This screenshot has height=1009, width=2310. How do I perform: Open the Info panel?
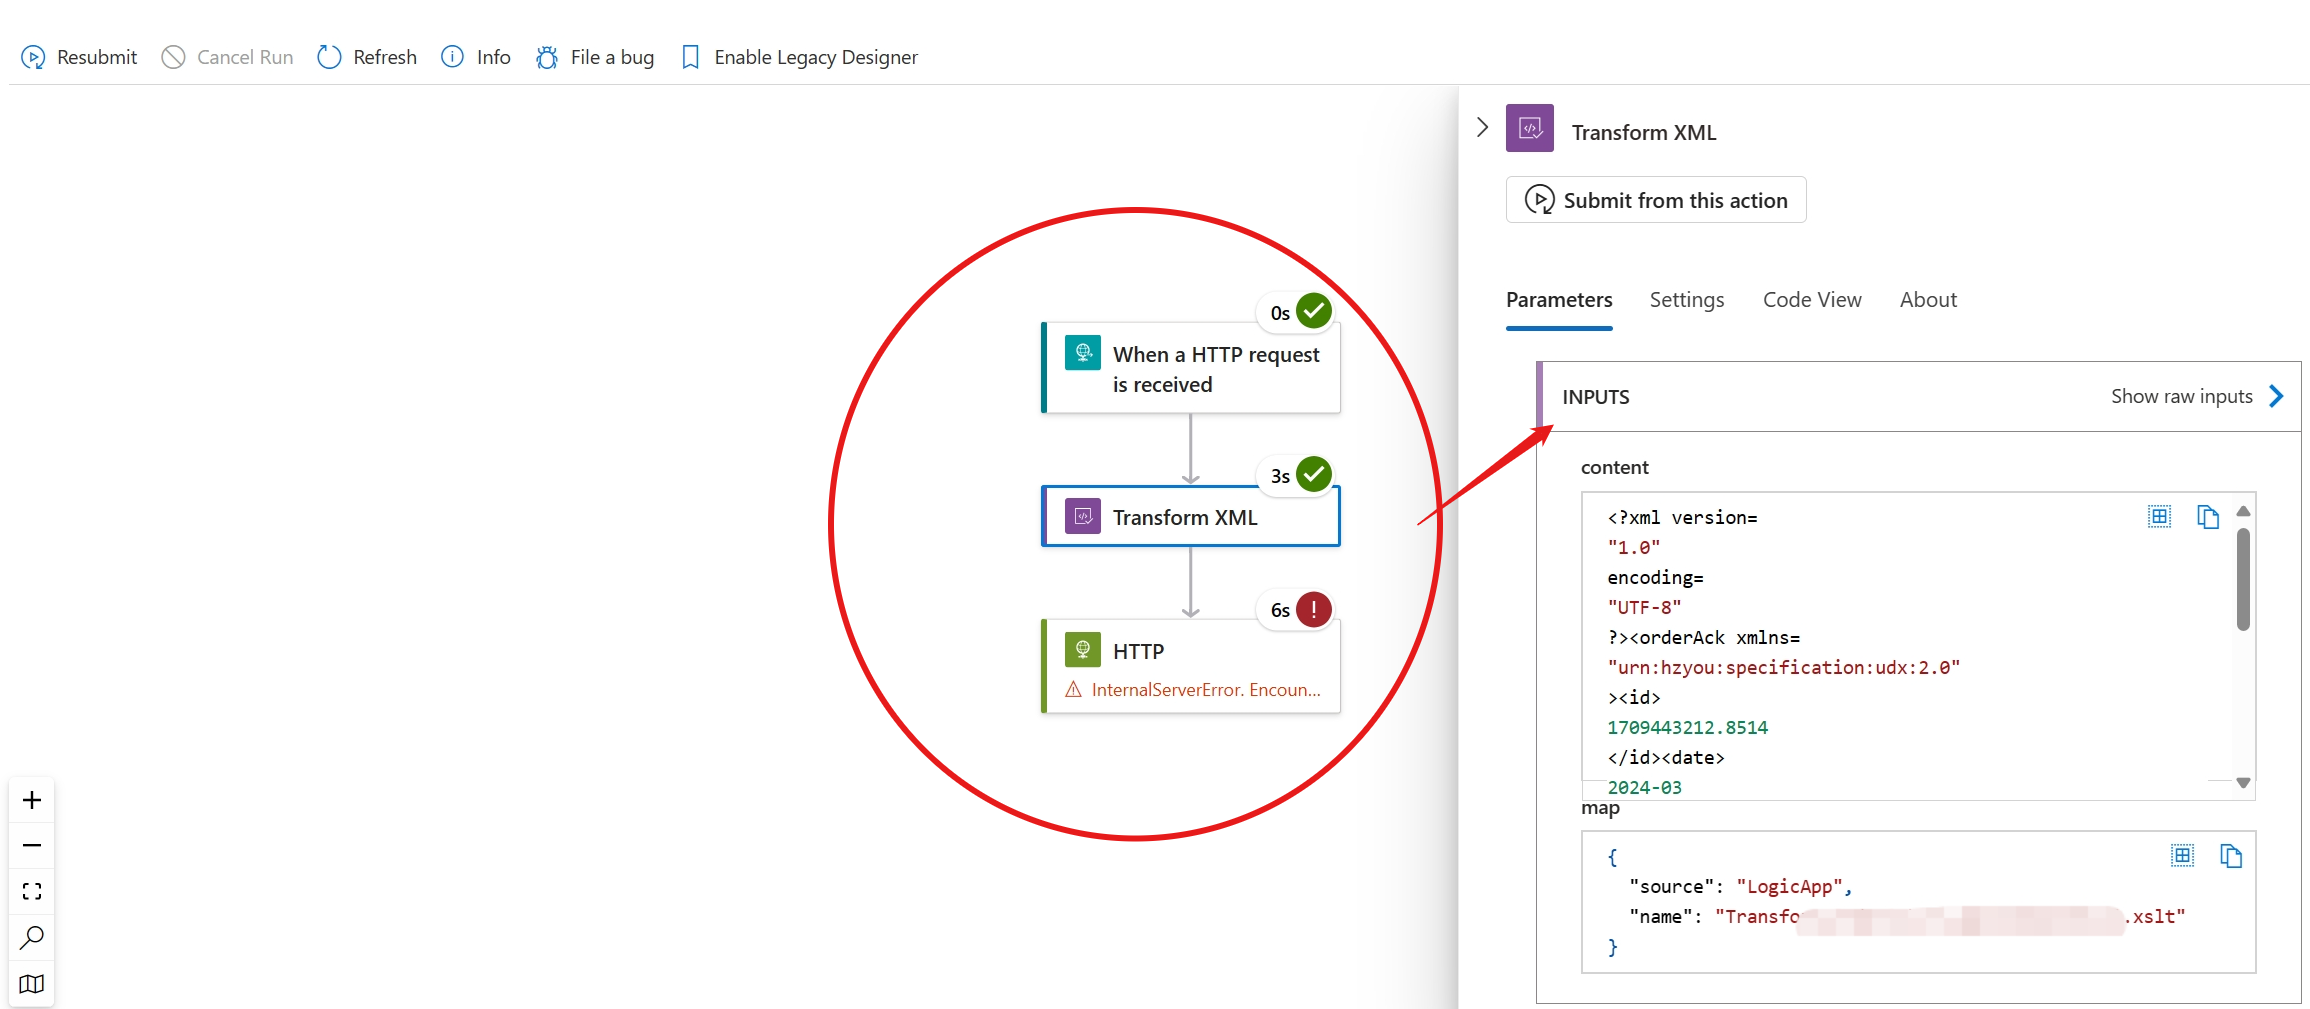pos(475,57)
